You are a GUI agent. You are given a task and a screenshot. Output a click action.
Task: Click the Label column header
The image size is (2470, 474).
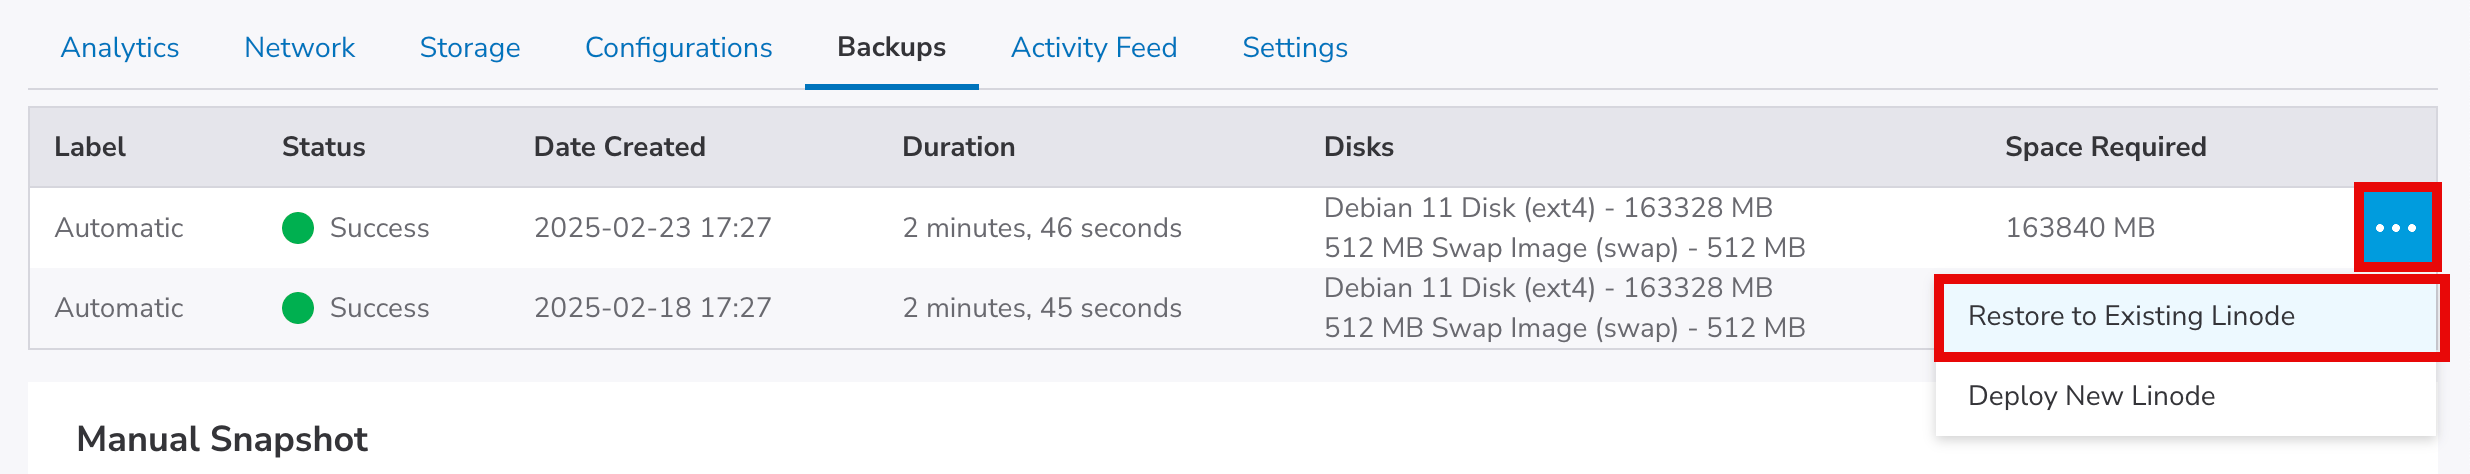[x=90, y=147]
